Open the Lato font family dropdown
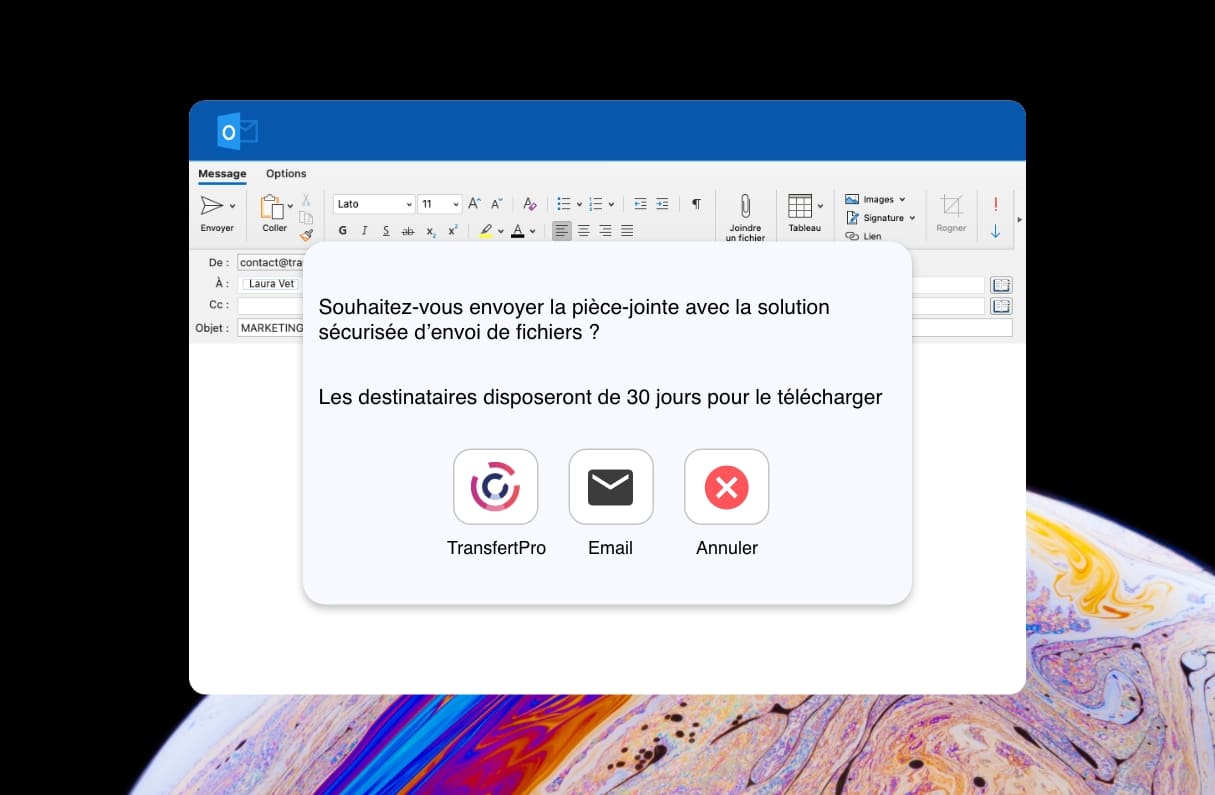 (373, 203)
